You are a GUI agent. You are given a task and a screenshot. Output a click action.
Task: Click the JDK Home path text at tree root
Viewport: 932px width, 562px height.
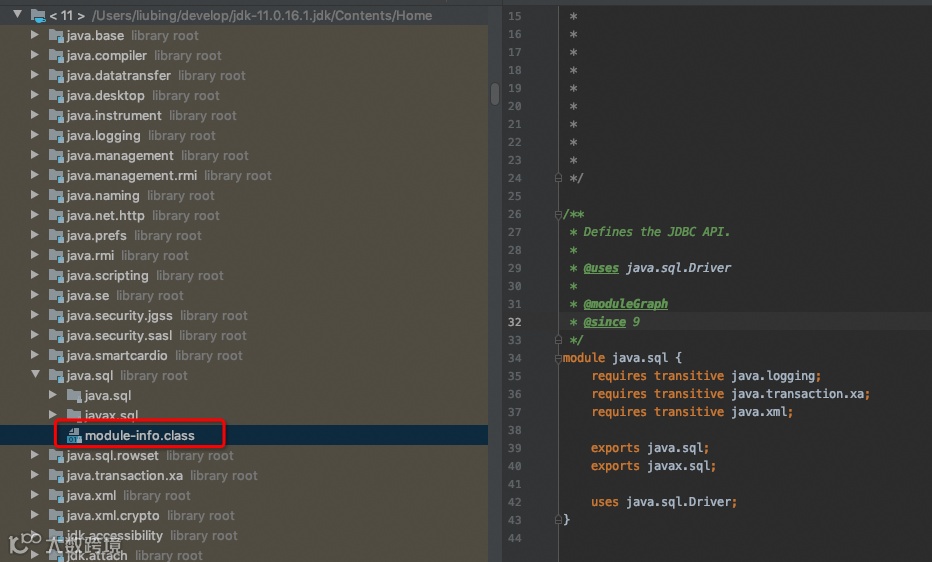(x=262, y=15)
